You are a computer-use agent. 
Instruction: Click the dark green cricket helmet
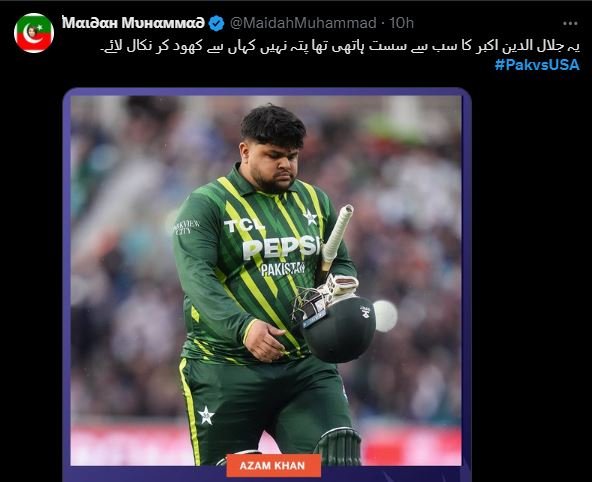point(339,329)
